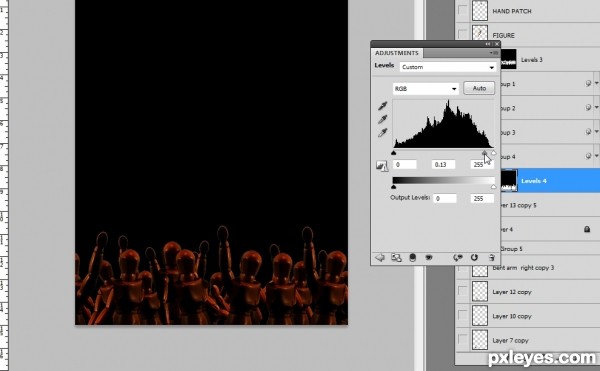Reset adjustment to defaults icon

474,257
